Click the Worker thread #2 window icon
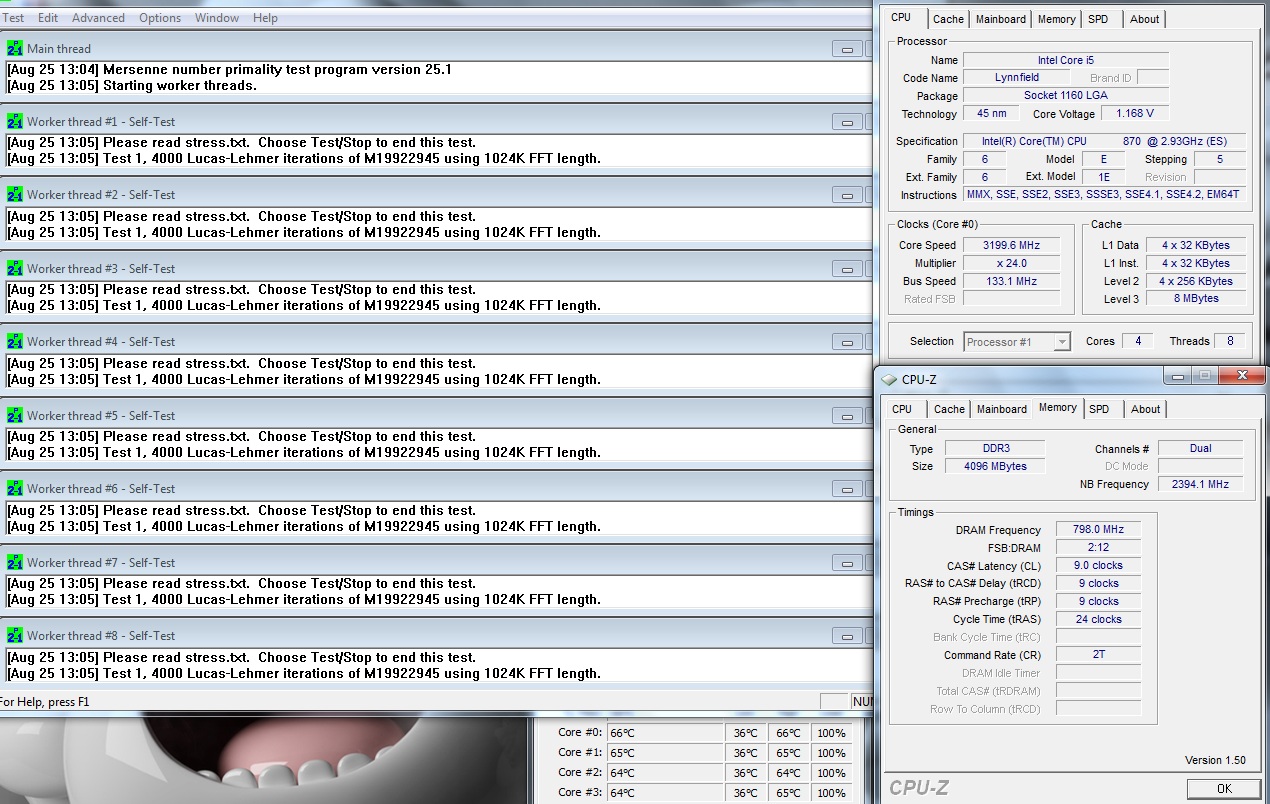The width and height of the screenshot is (1270, 804). (x=15, y=195)
